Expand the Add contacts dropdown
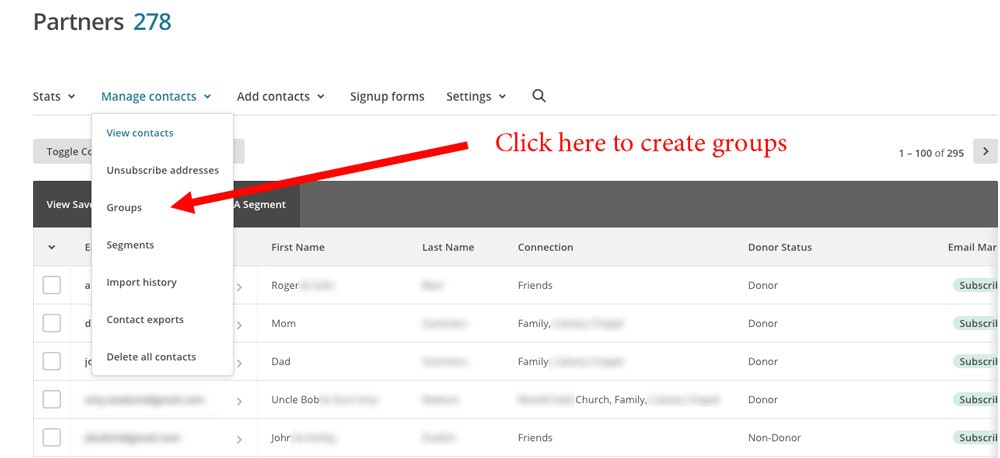Viewport: 1000px width, 458px height. pos(280,97)
